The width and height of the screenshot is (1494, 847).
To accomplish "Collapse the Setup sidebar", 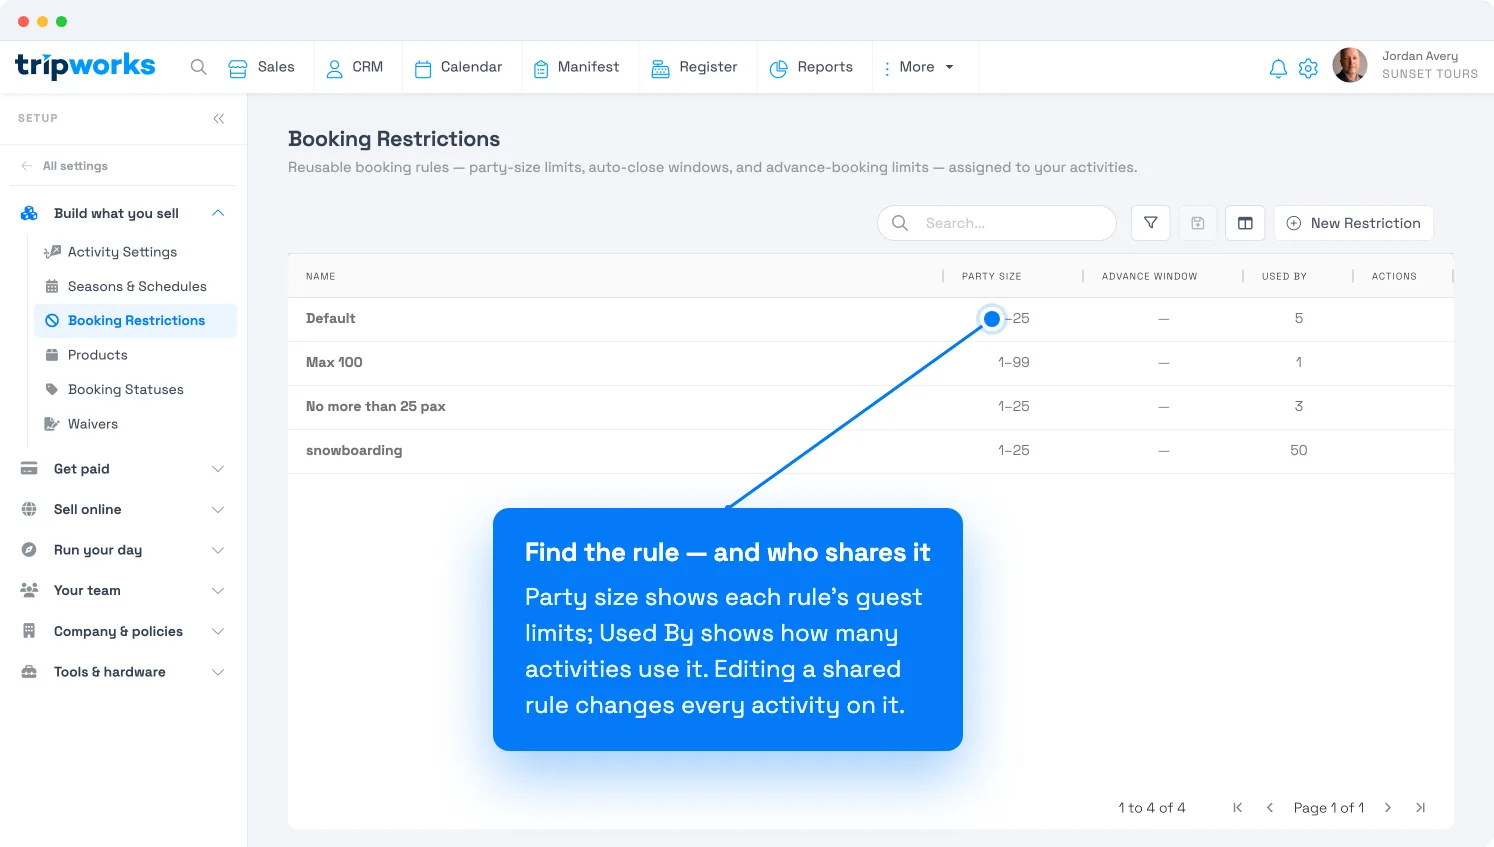I will 219,119.
